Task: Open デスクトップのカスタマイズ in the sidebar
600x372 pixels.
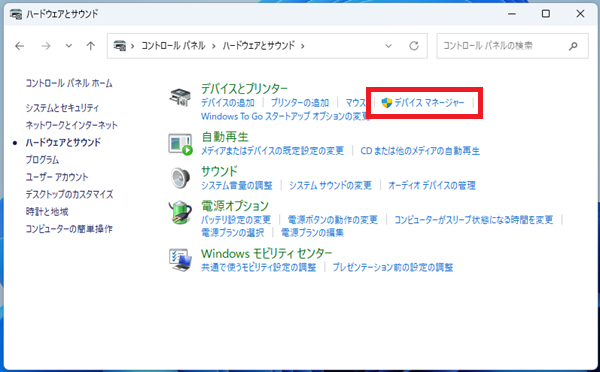Action: [x=69, y=194]
